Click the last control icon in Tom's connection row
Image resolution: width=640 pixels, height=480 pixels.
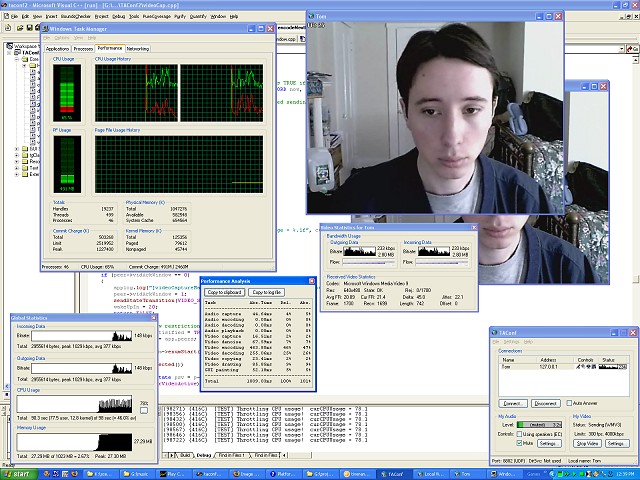pos(594,367)
